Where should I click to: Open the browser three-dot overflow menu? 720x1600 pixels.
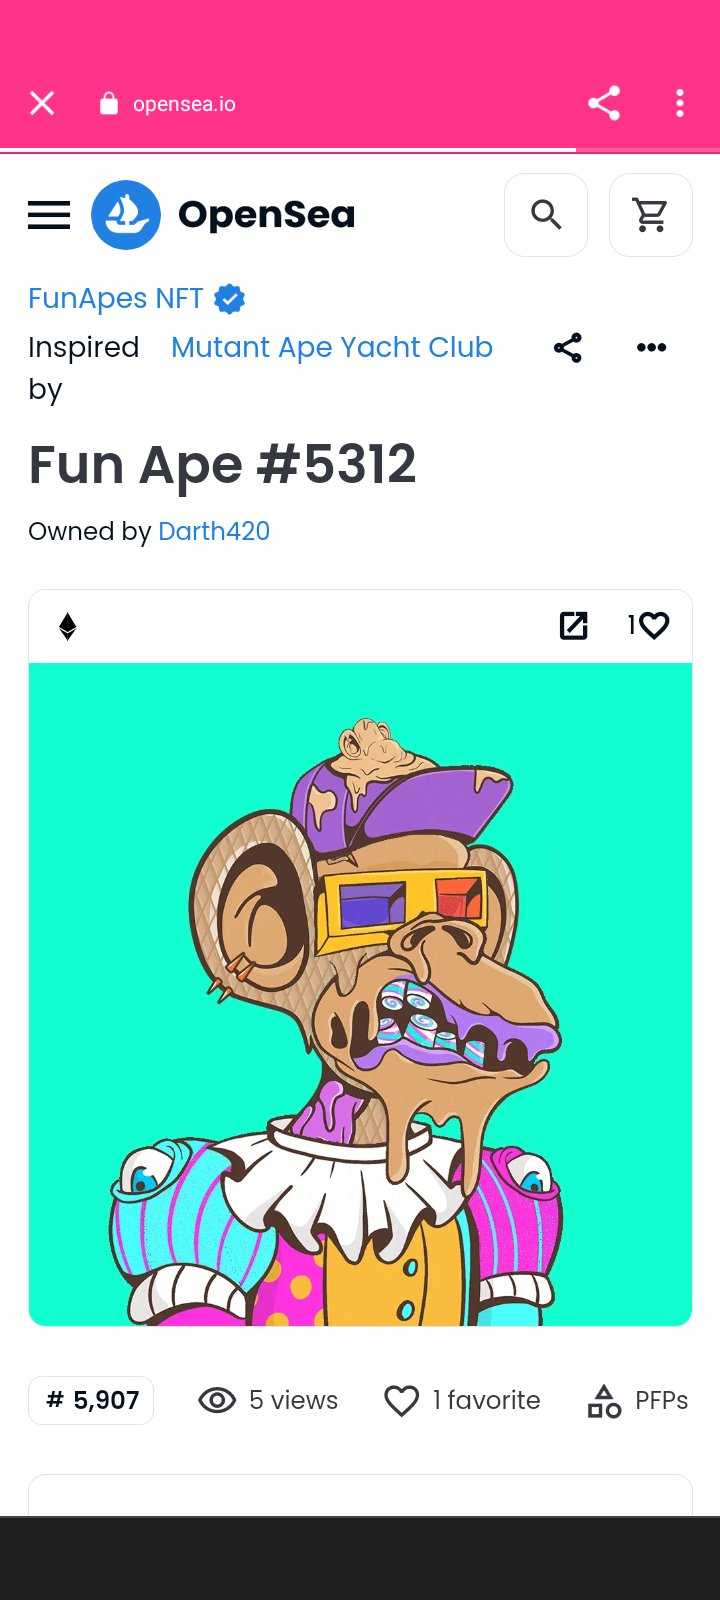pyautogui.click(x=680, y=103)
